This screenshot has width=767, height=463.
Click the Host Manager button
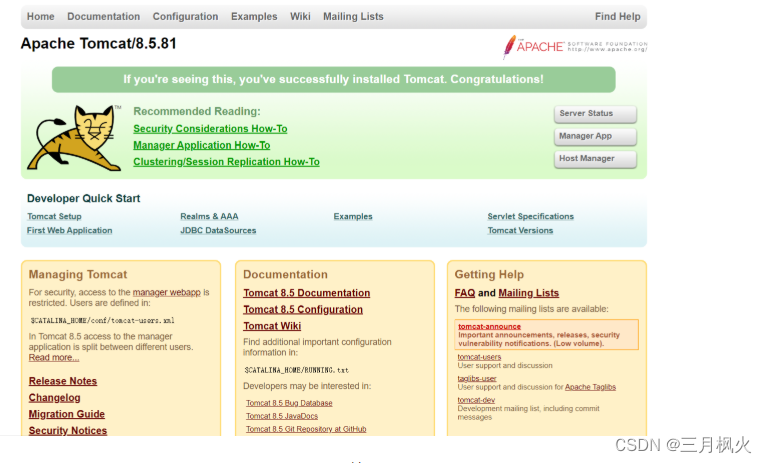[595, 158]
